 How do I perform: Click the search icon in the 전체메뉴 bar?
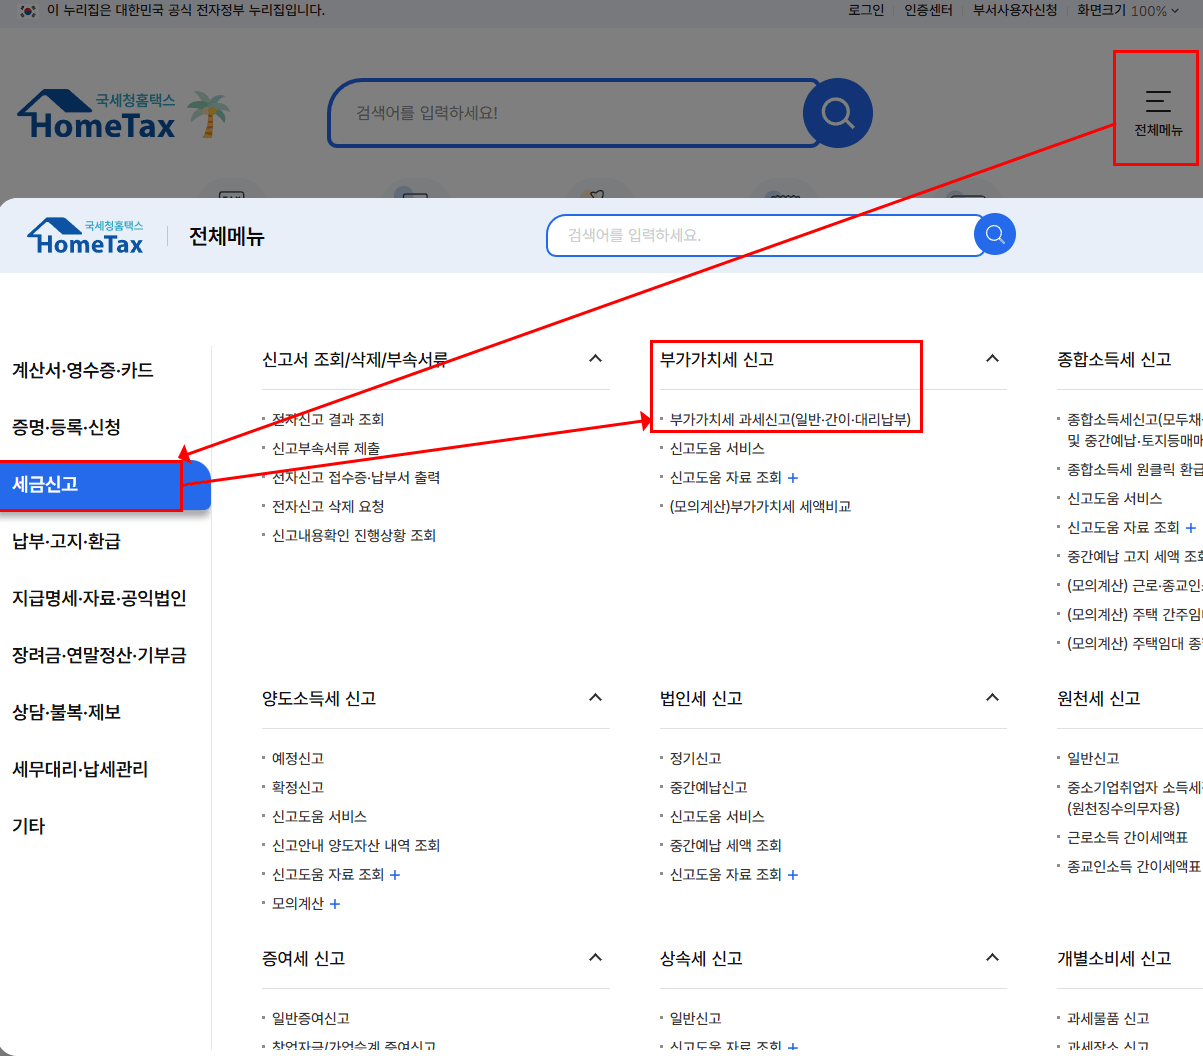coord(994,235)
